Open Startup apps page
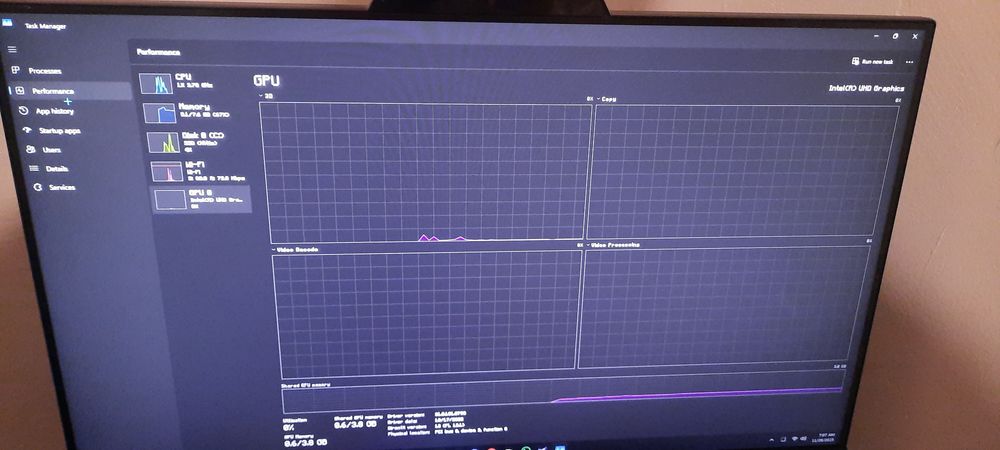The height and width of the screenshot is (450, 1000). [x=51, y=131]
